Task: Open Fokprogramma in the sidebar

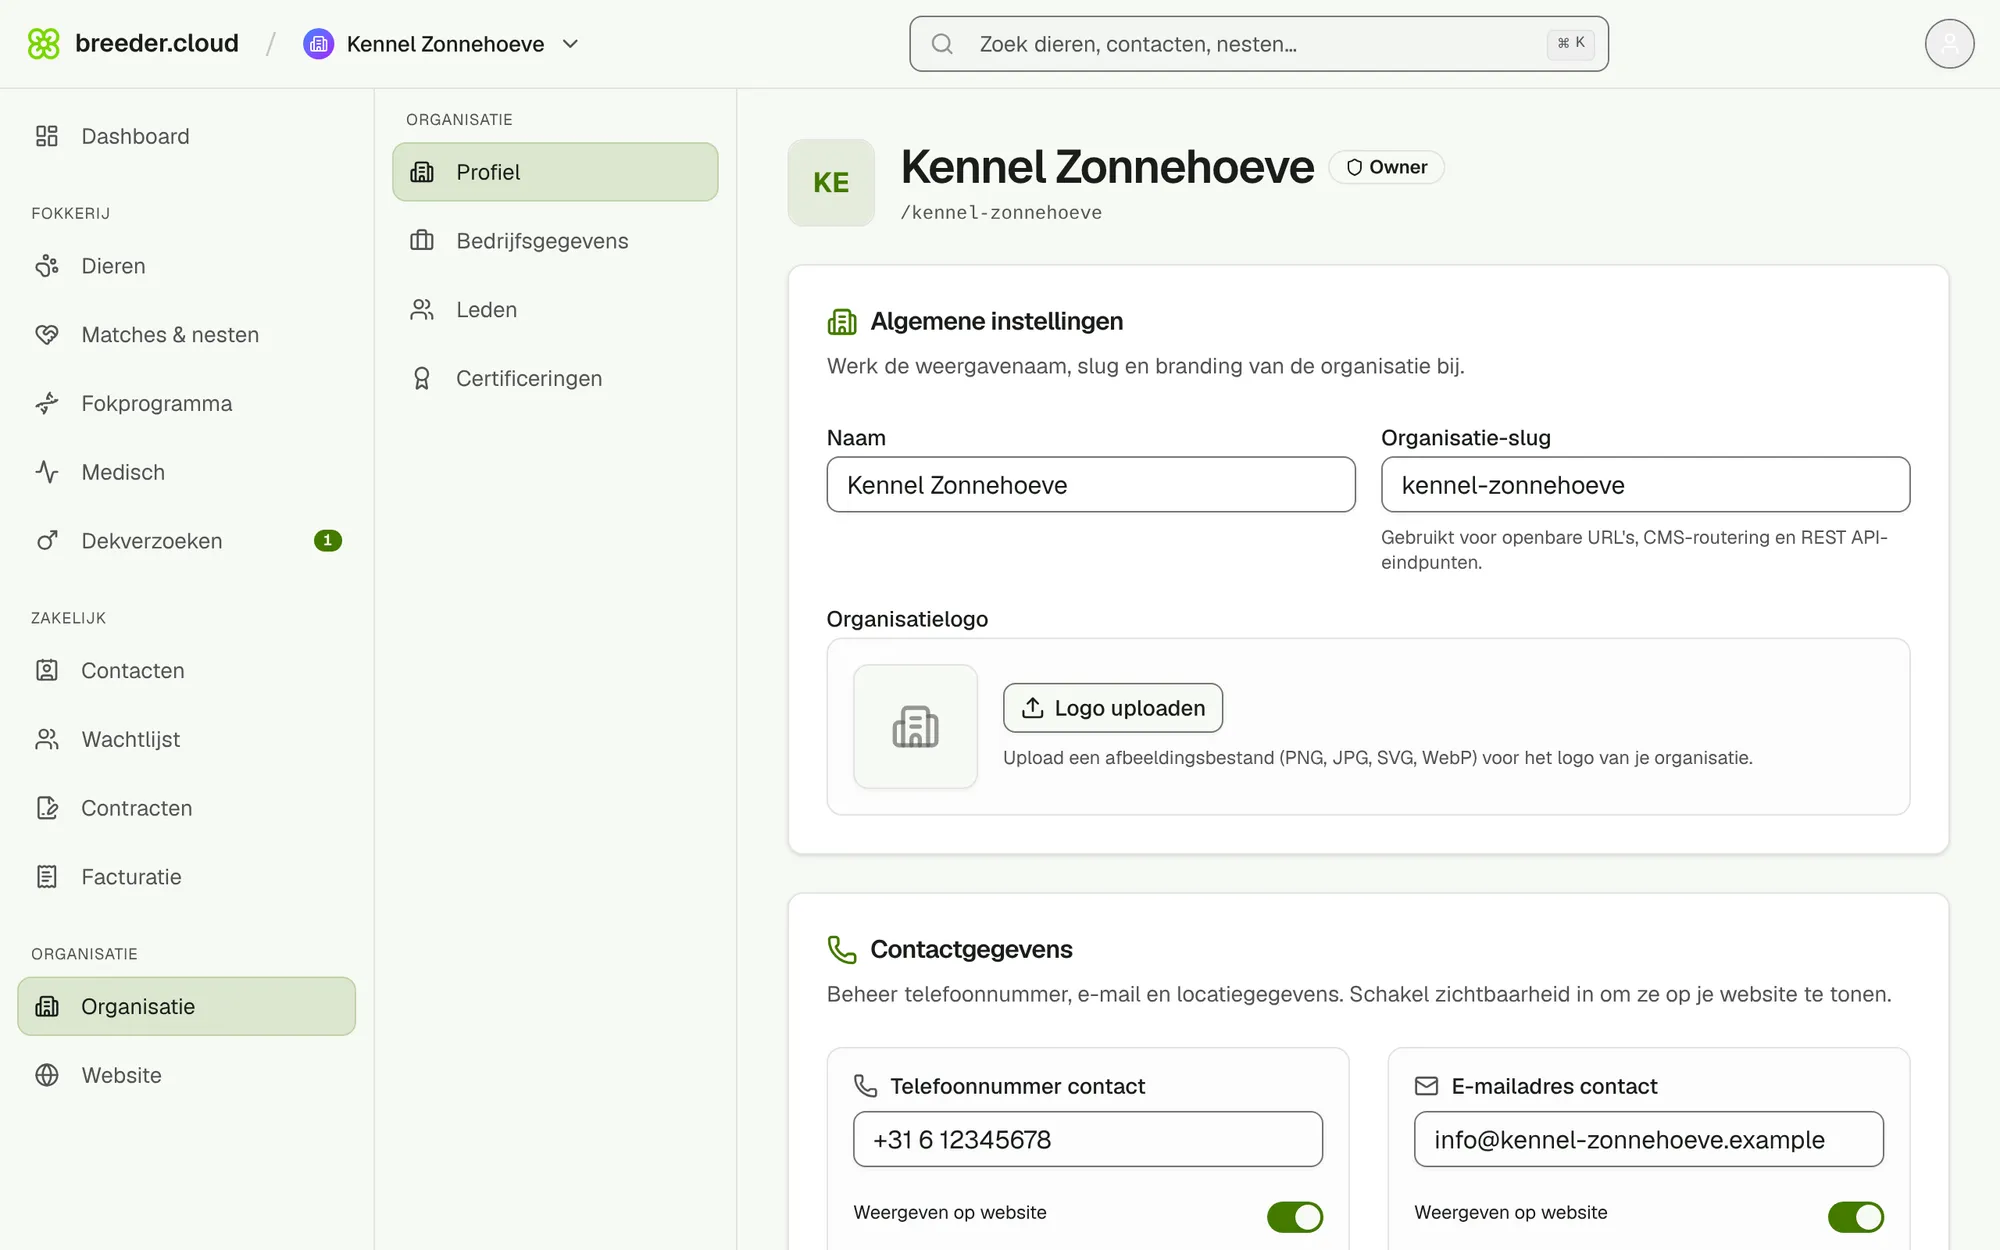Action: click(187, 403)
